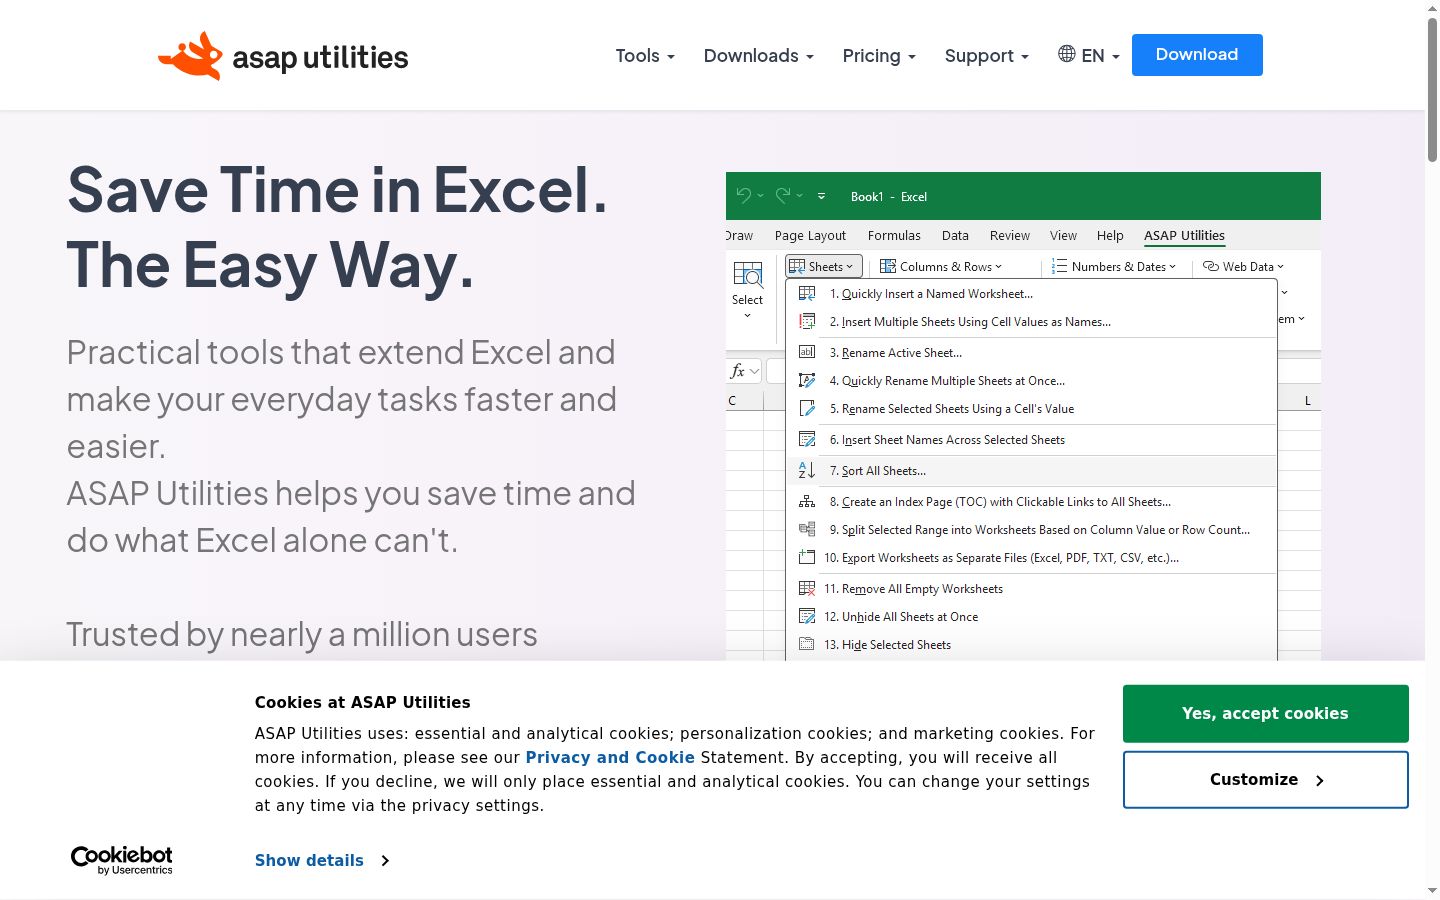The width and height of the screenshot is (1440, 900).
Task: Open the Downloads dropdown menu
Action: pyautogui.click(x=758, y=56)
